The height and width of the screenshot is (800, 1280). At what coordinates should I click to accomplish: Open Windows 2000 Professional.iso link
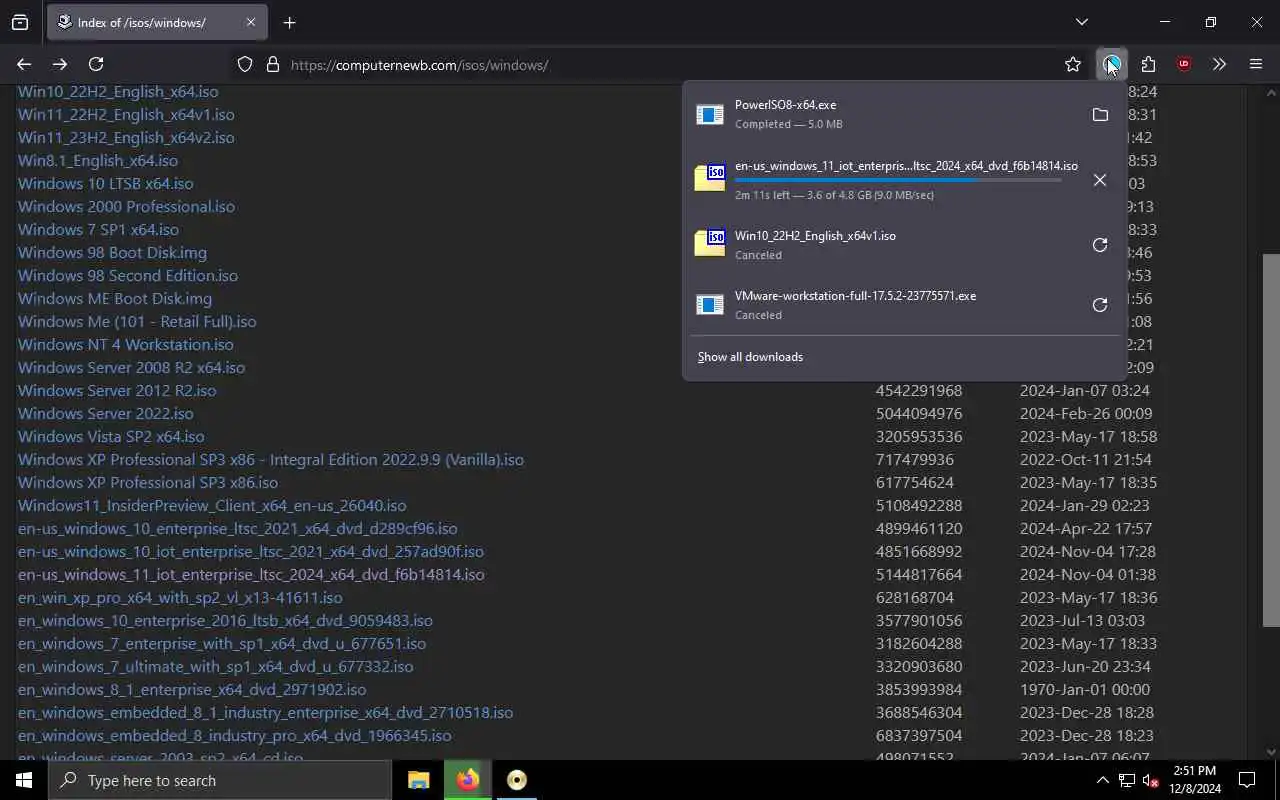click(x=126, y=206)
